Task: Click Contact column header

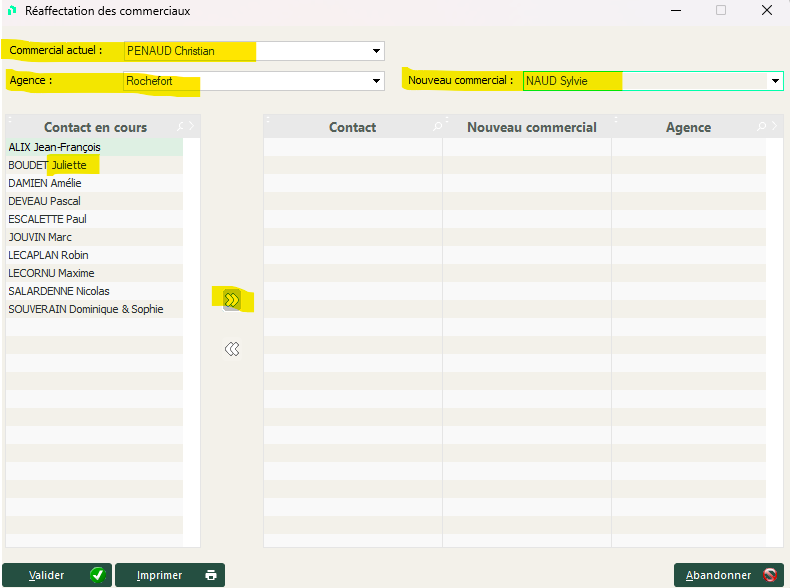Action: 353,127
